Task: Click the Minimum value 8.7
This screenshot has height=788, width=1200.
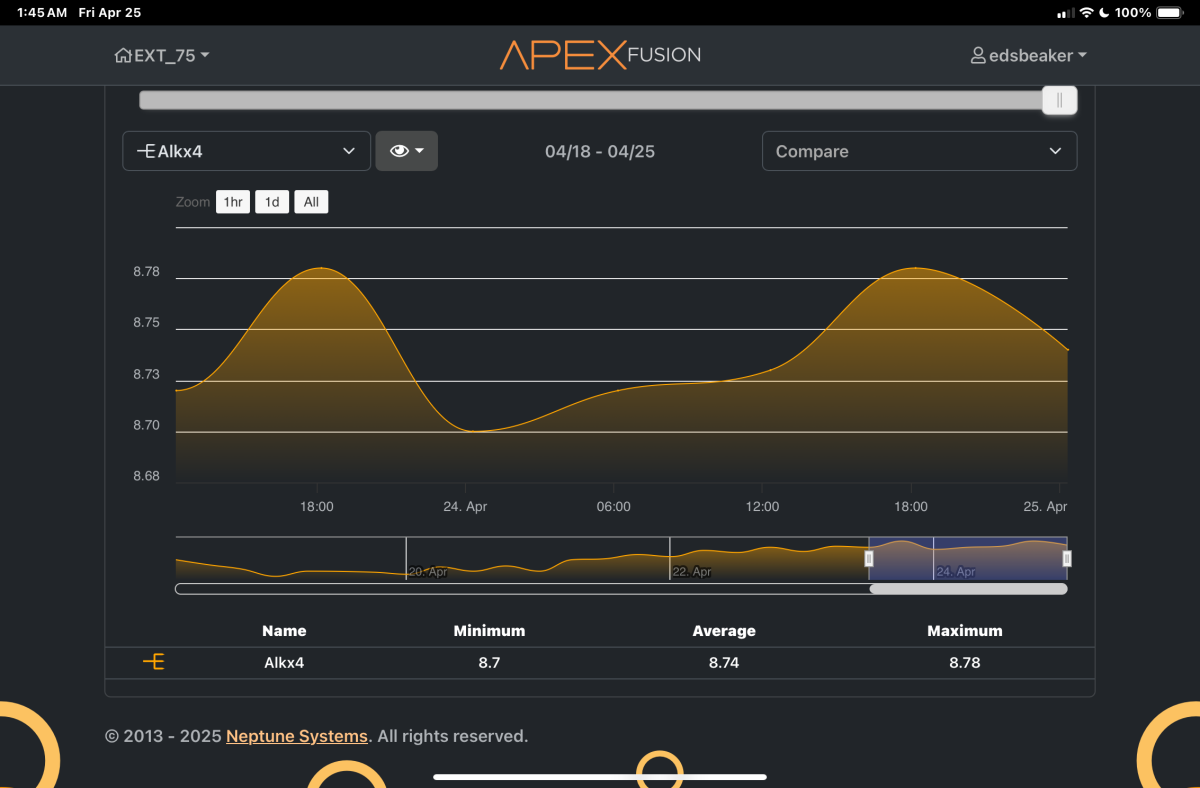Action: pyautogui.click(x=489, y=662)
